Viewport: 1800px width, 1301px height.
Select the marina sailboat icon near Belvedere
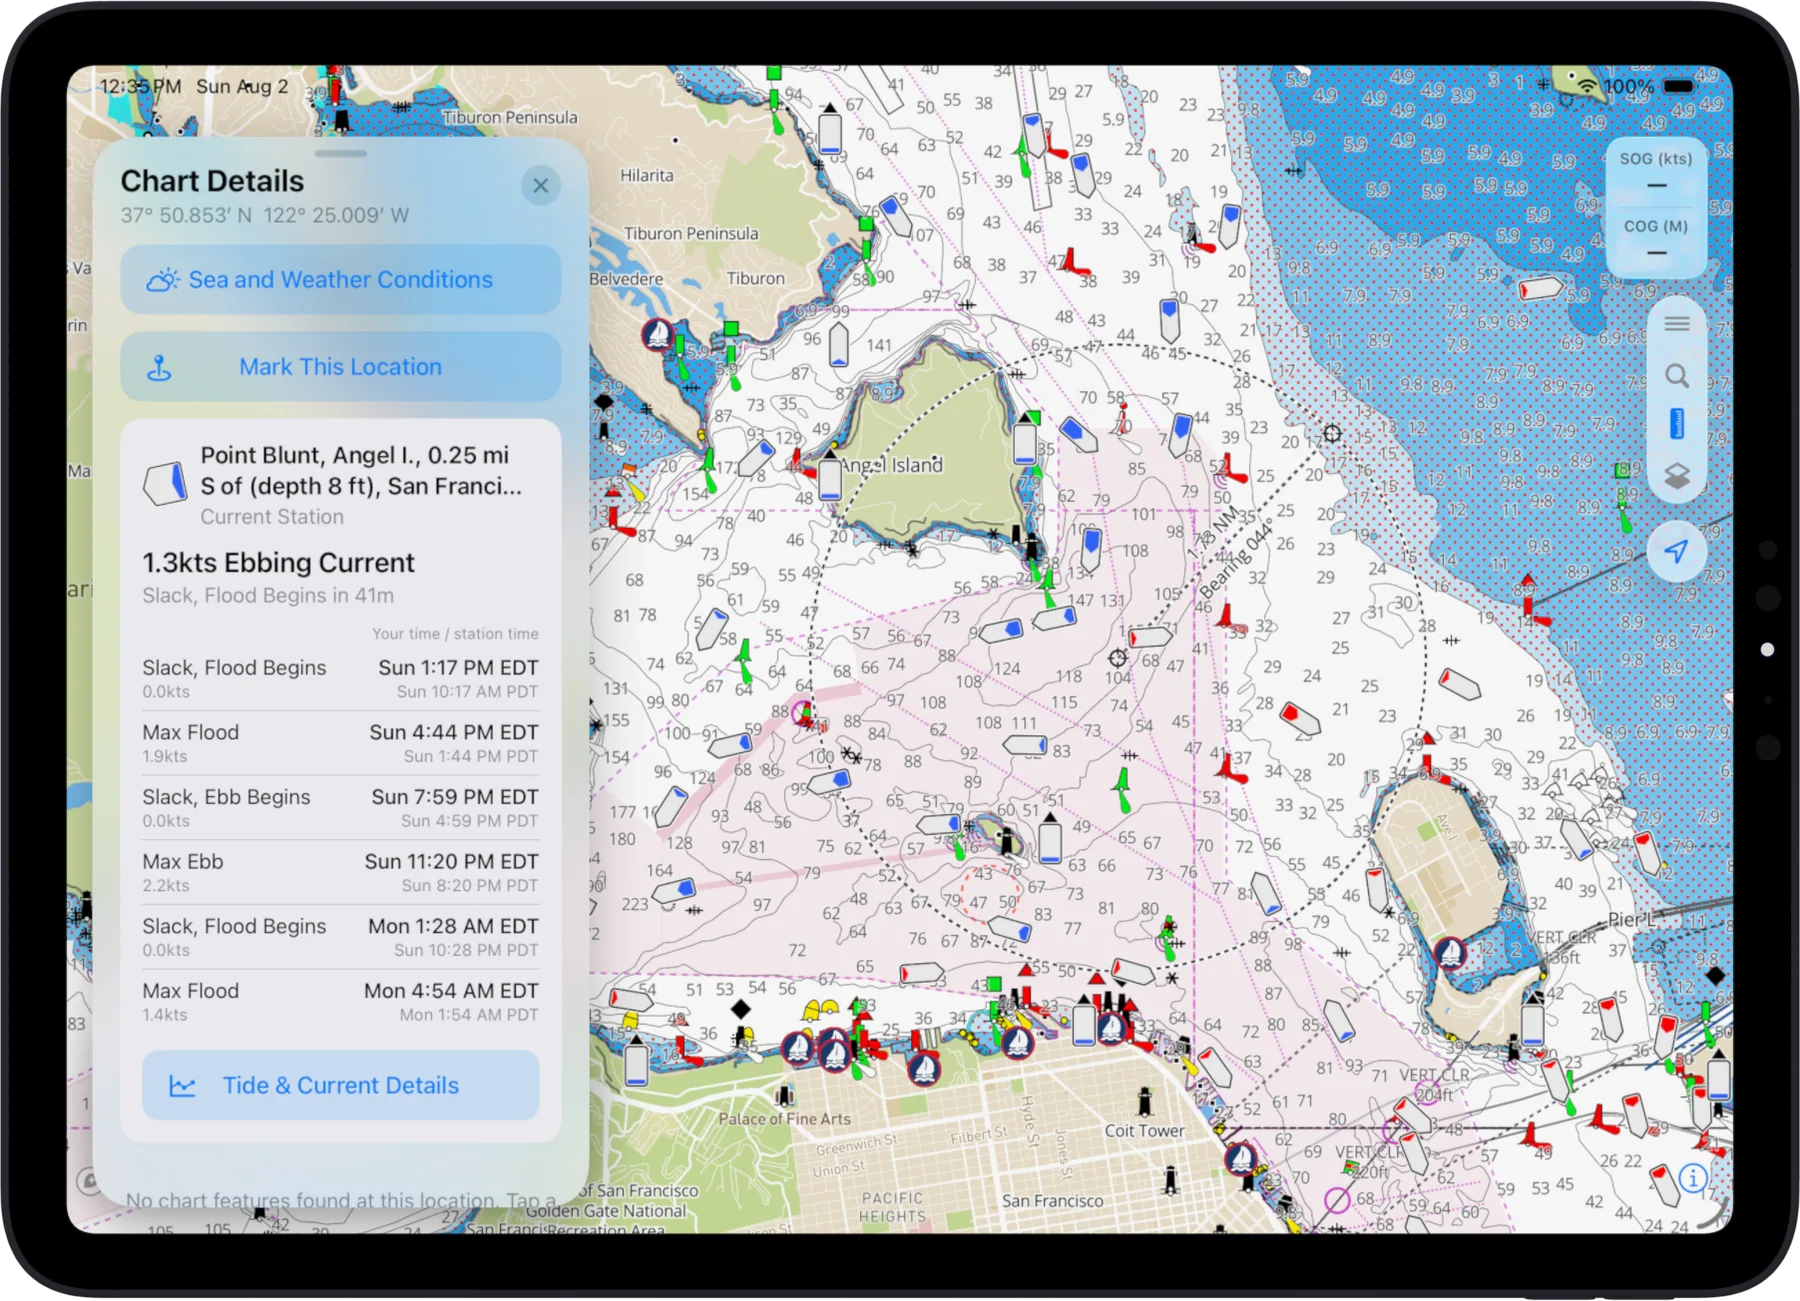click(x=658, y=334)
